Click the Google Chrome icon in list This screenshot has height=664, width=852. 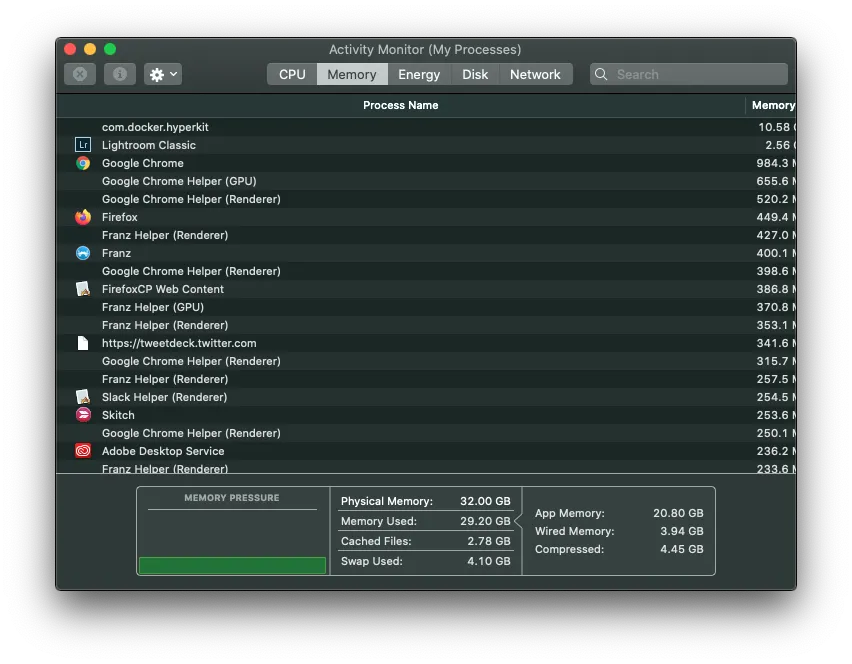pyautogui.click(x=83, y=163)
